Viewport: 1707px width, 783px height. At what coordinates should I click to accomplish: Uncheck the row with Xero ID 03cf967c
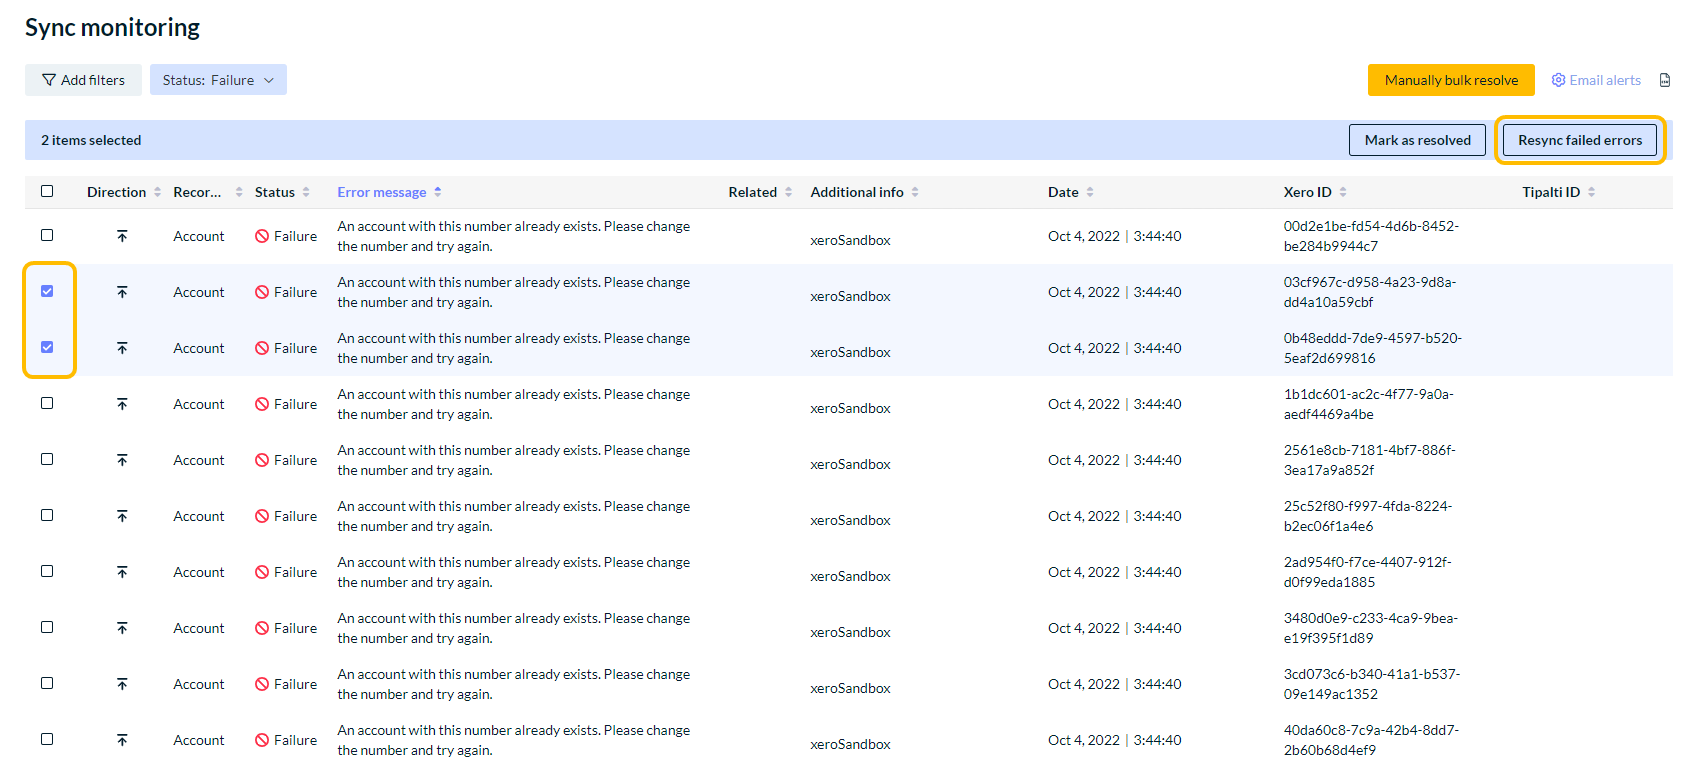point(47,291)
